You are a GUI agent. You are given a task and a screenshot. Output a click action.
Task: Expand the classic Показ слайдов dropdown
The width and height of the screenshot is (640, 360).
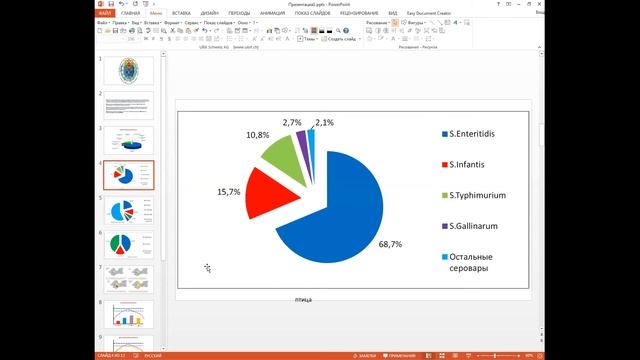coord(219,23)
